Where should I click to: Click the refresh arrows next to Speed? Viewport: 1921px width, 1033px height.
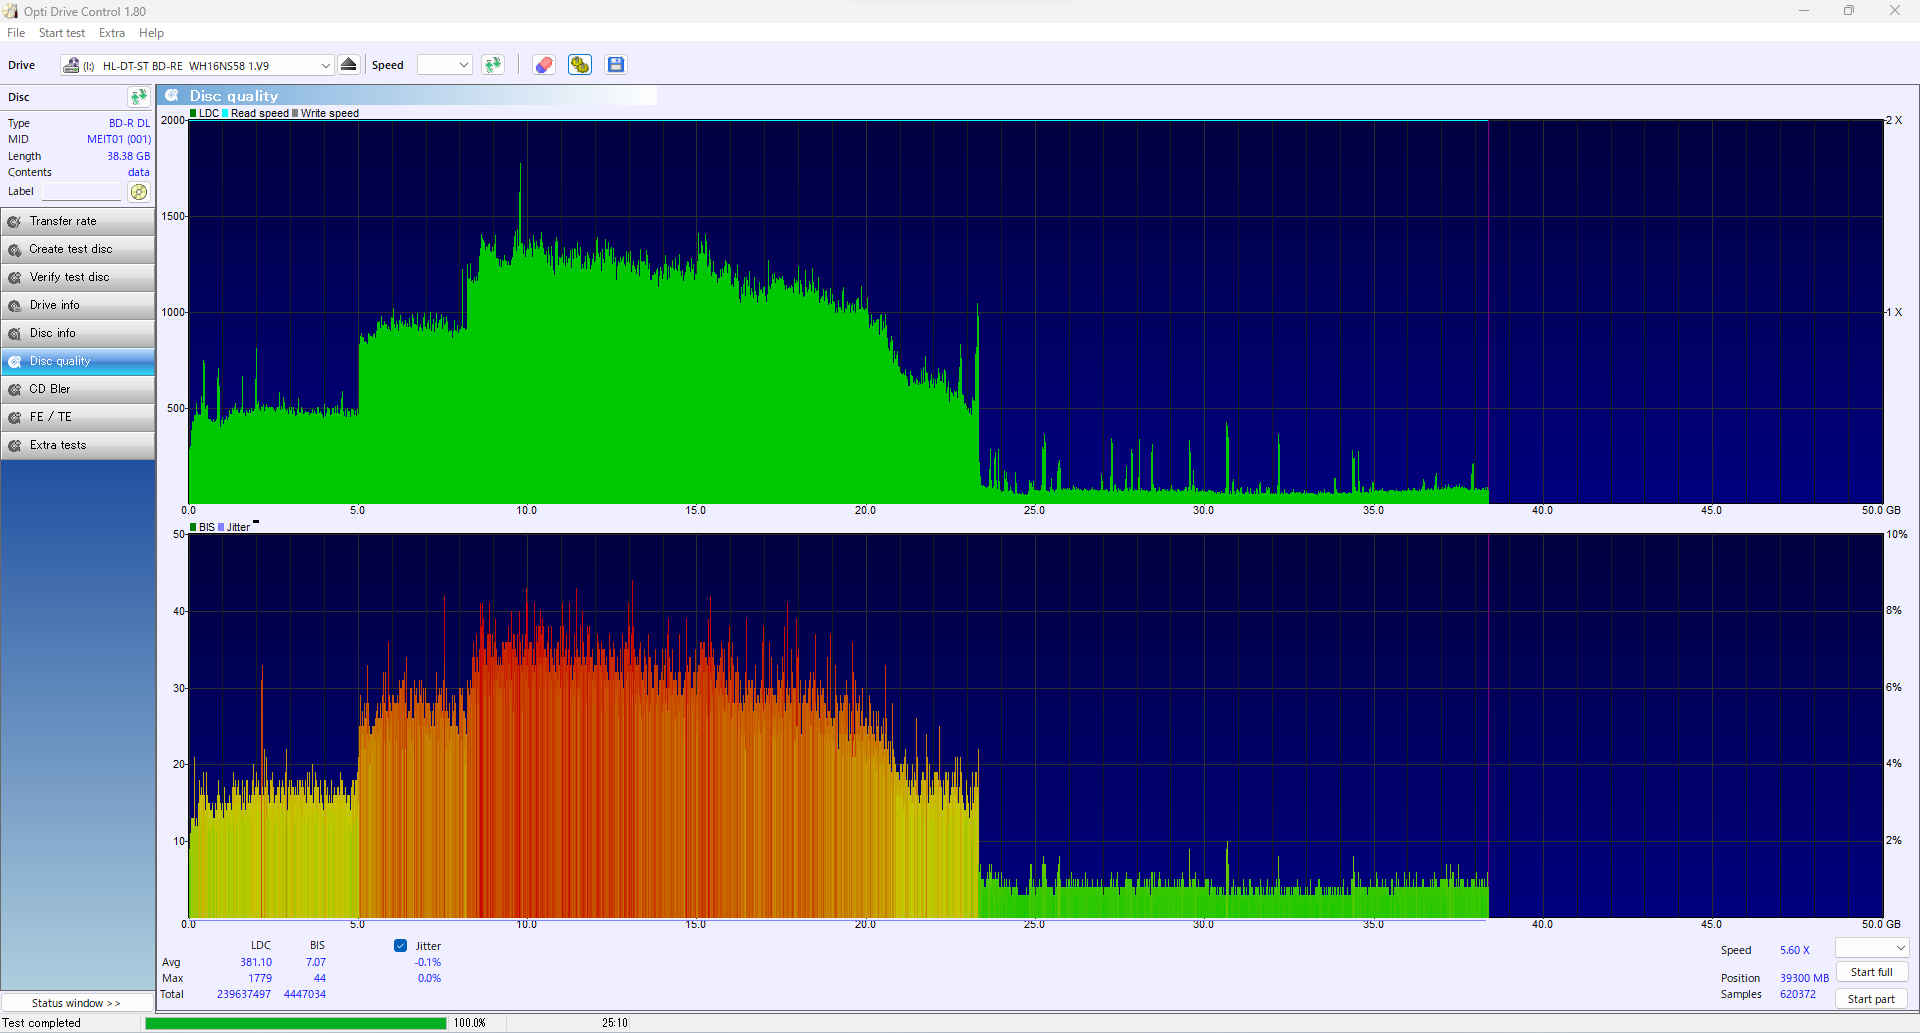click(x=493, y=65)
